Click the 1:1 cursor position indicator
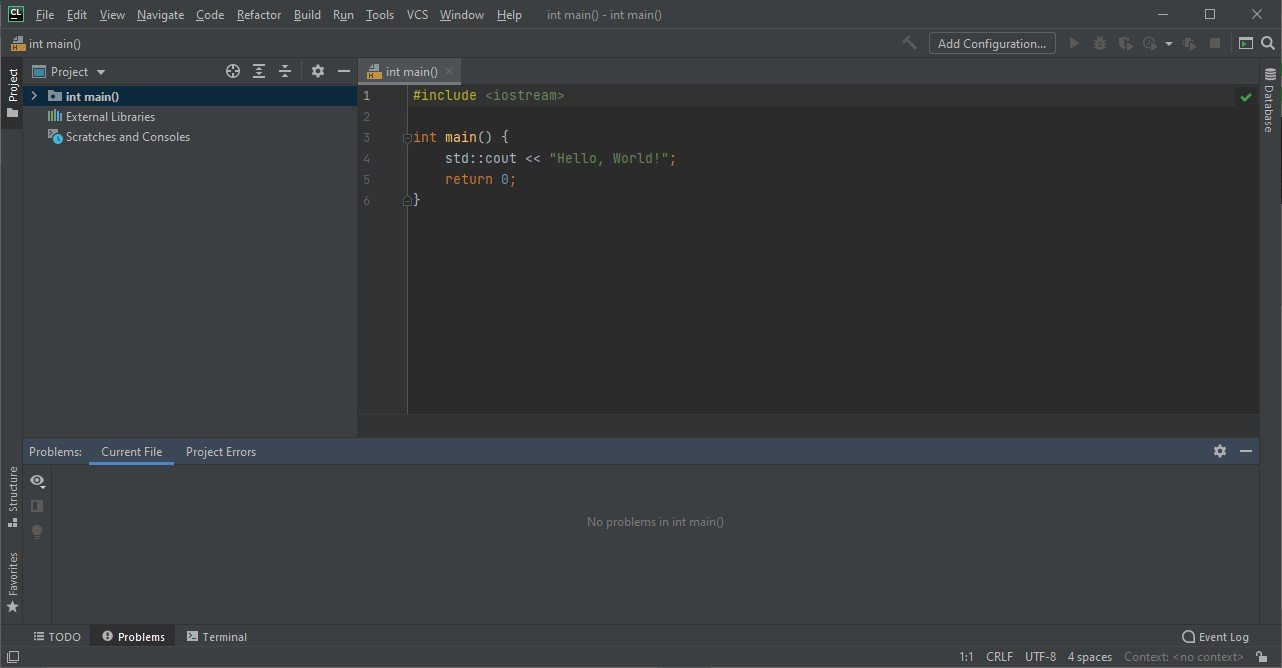Image resolution: width=1282 pixels, height=668 pixels. (966, 657)
